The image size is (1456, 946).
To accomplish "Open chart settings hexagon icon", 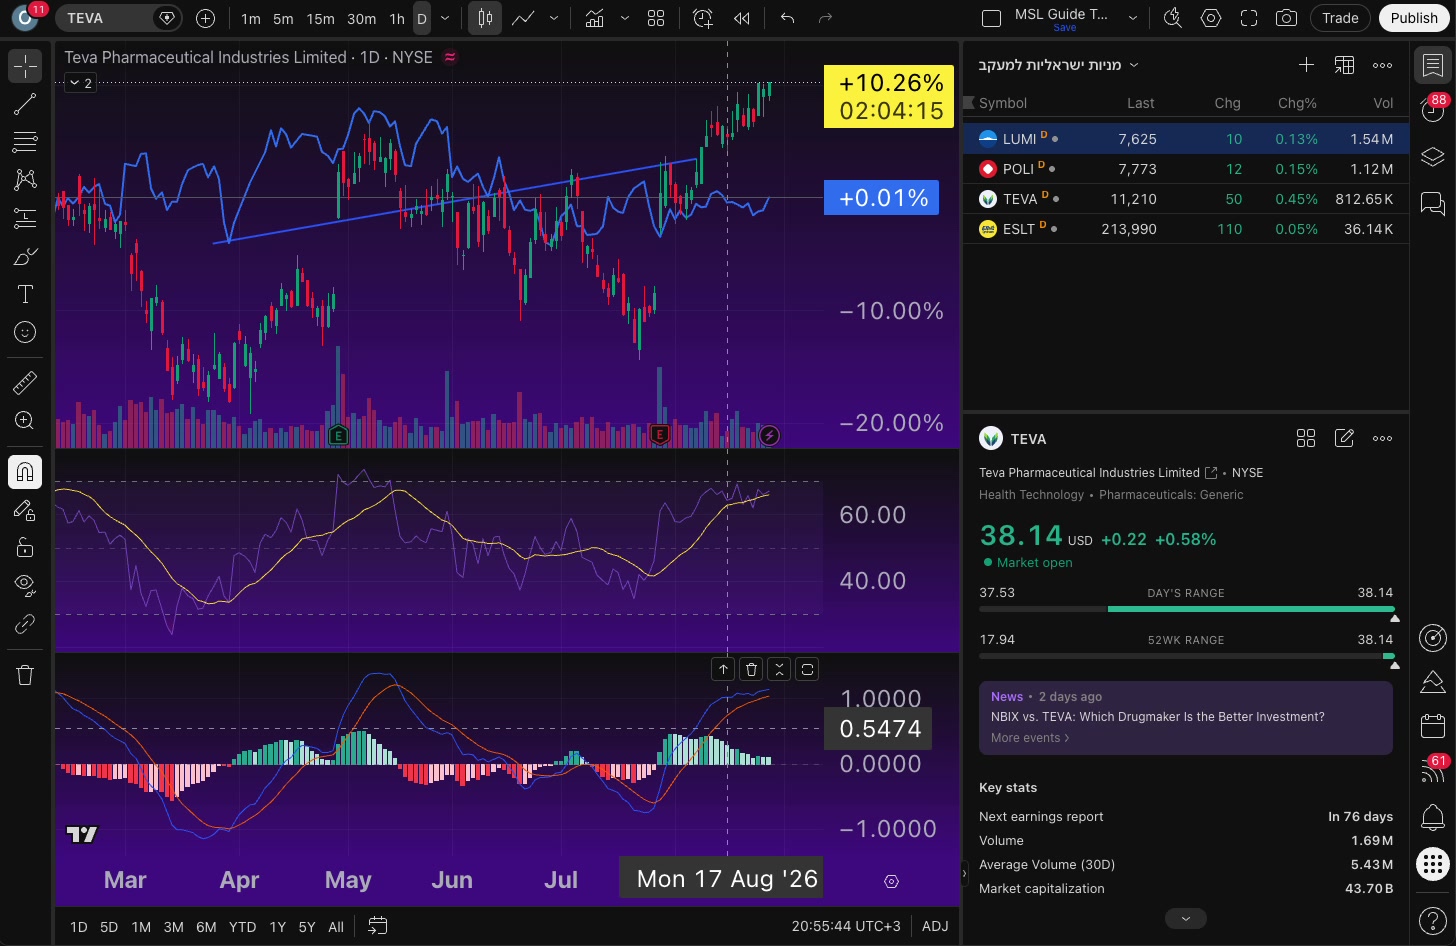I will (x=1211, y=18).
